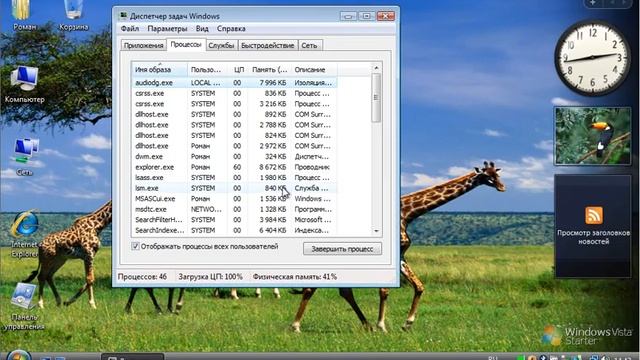Open the Панель управления desktop icon
Screen dimensions: 640x360
tap(24, 306)
